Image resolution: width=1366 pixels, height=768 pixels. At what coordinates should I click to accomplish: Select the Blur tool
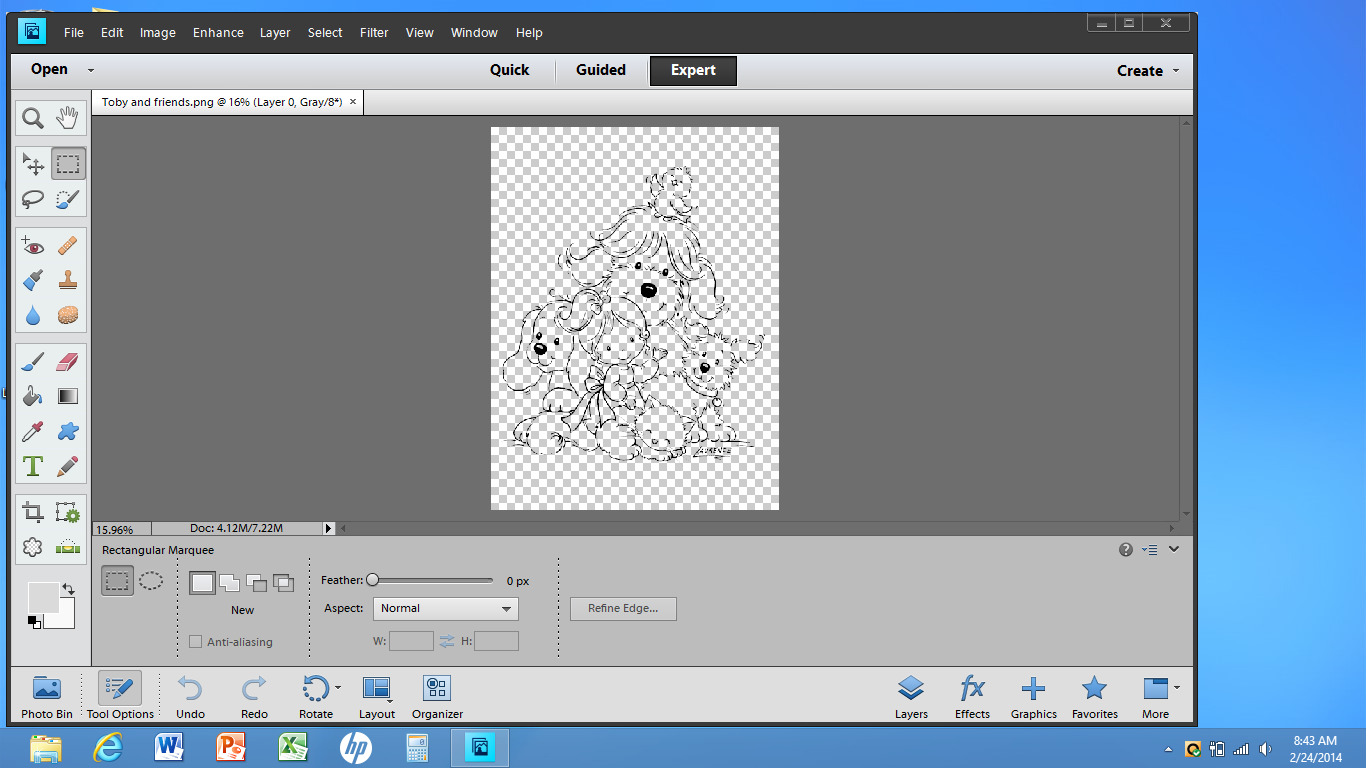point(33,315)
